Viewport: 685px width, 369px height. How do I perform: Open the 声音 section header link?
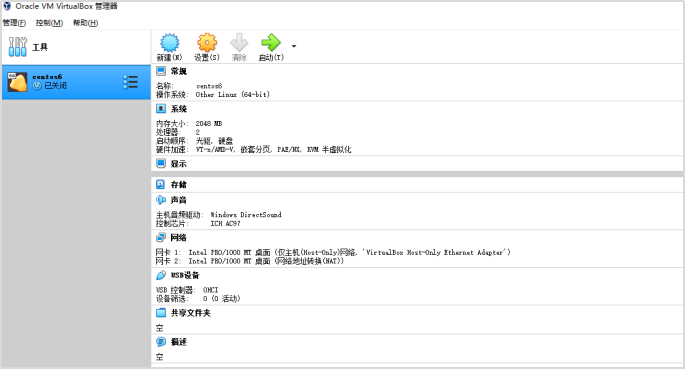tap(179, 200)
